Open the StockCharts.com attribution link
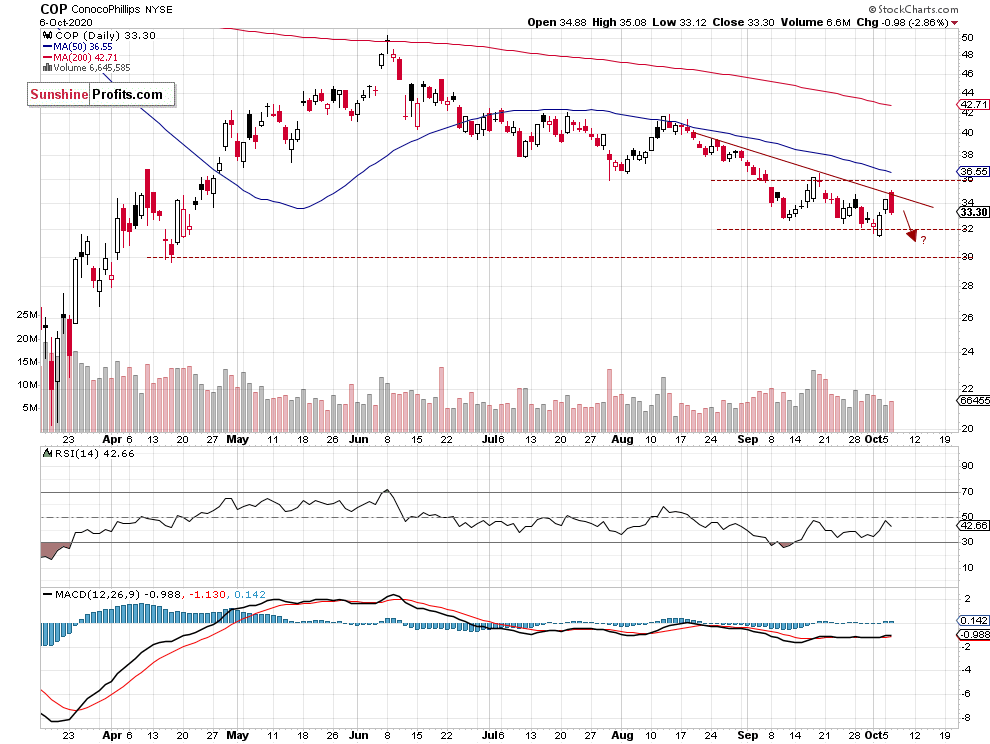This screenshot has height=744, width=990. pyautogui.click(x=913, y=9)
